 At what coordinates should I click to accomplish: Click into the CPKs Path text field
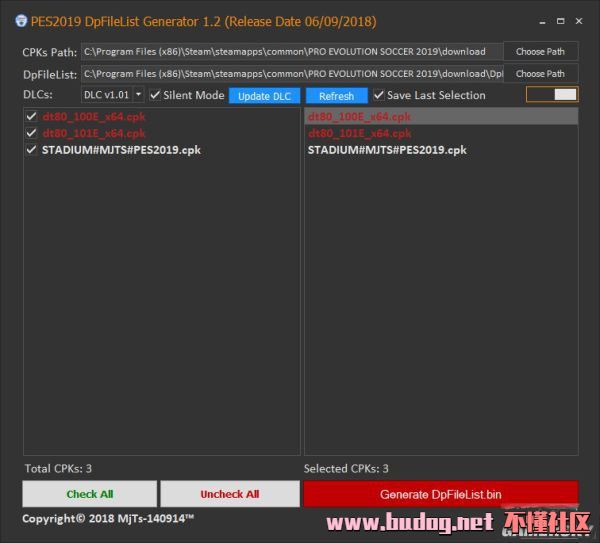pyautogui.click(x=290, y=52)
